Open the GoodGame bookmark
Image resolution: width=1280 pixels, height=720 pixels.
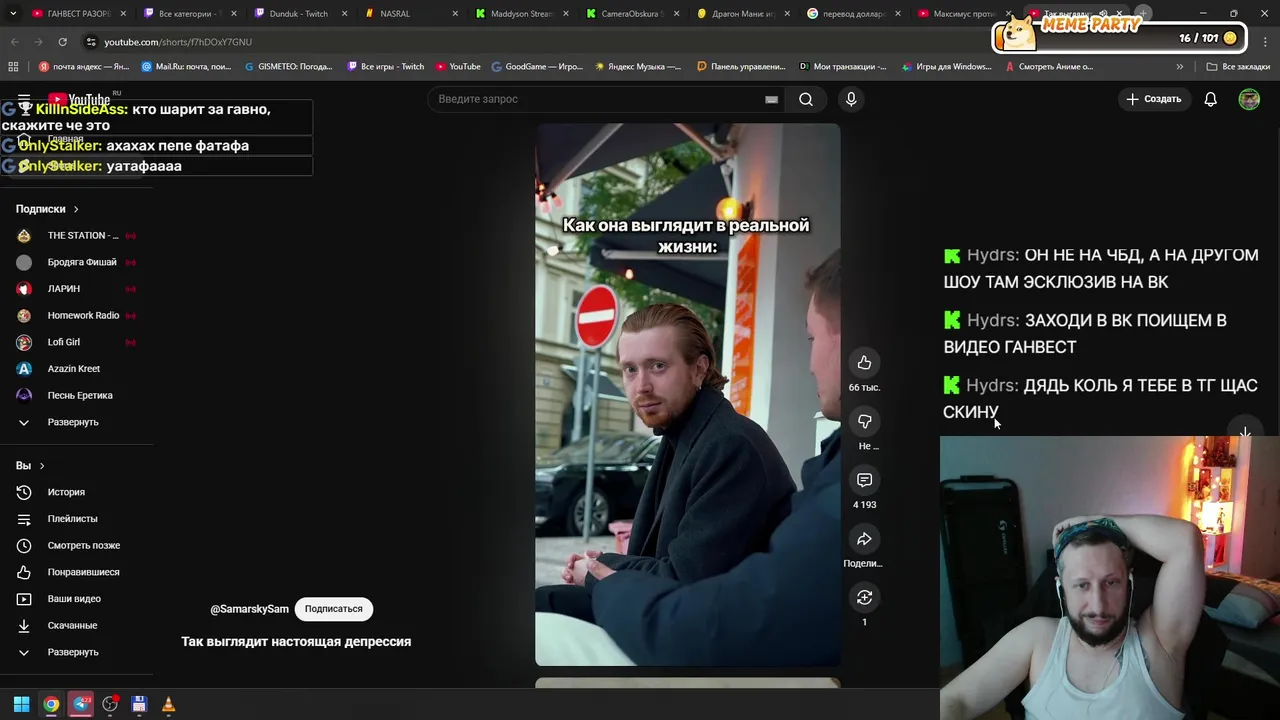[x=537, y=66]
